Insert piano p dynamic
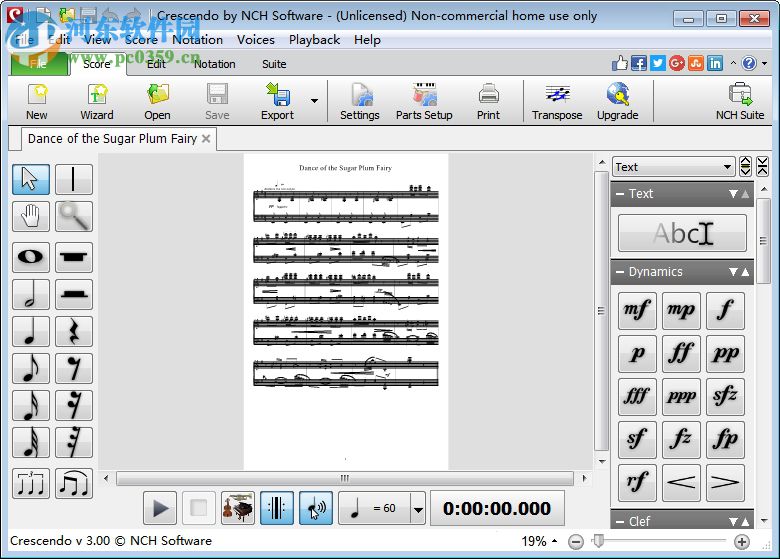Screen dimensions: 780x559 (x=637, y=354)
